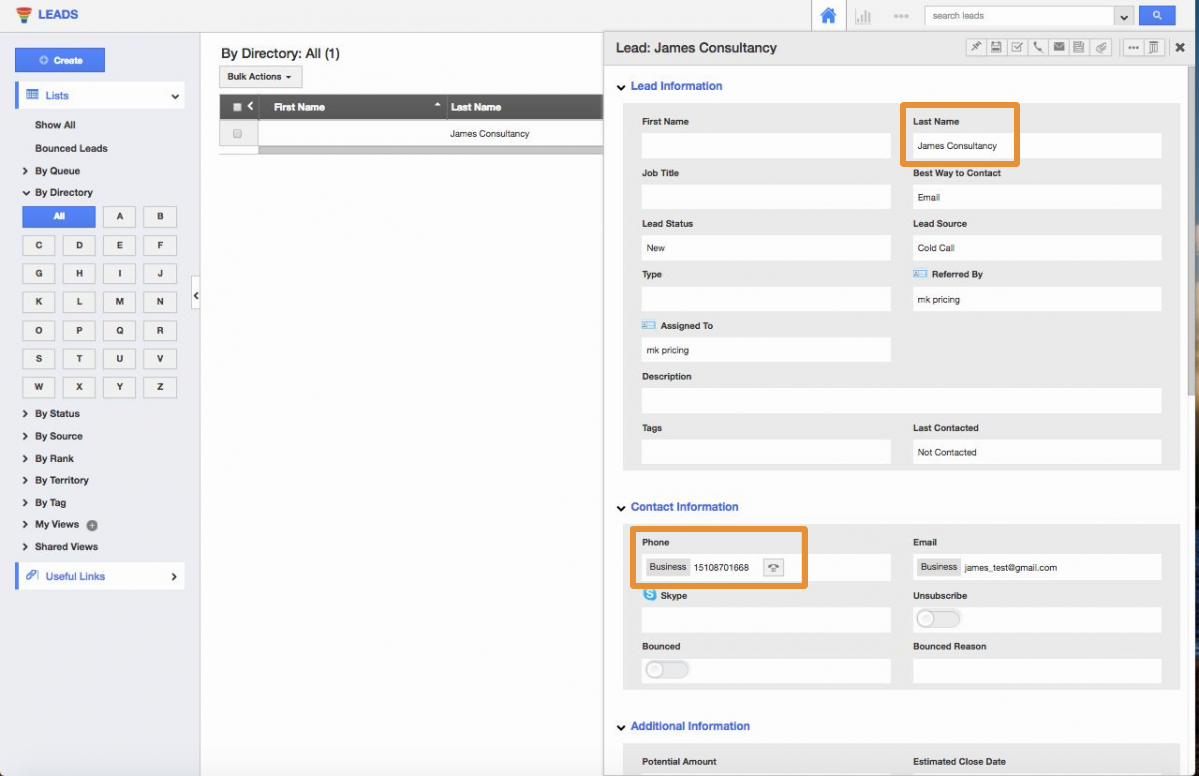
Task: Expand the By Status list
Action: [57, 414]
